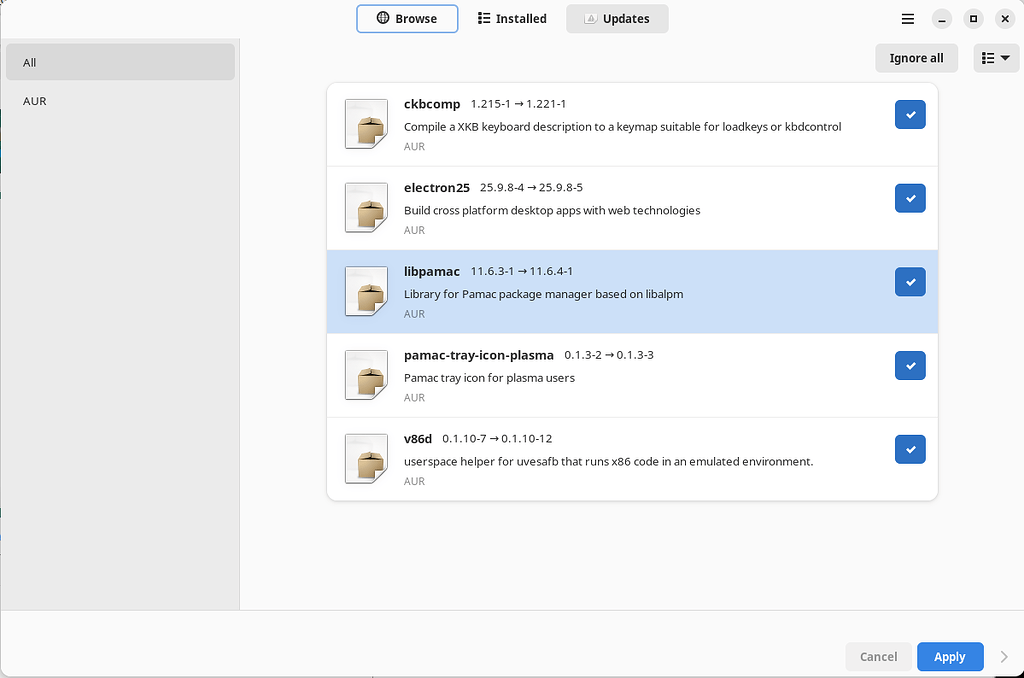Toggle the libpamac update checkbox
Screen dimensions: 1024x678
pos(910,283)
